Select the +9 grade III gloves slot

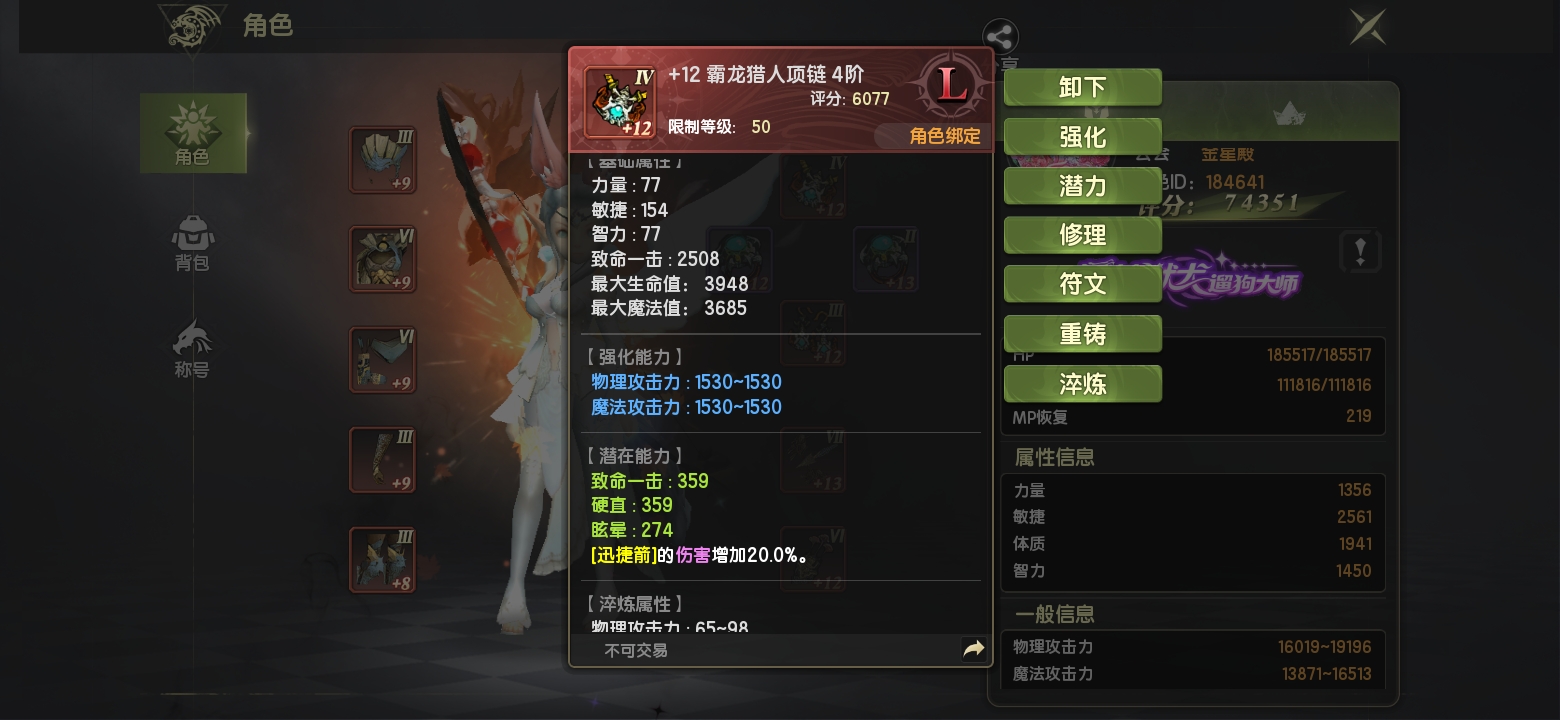coord(382,460)
